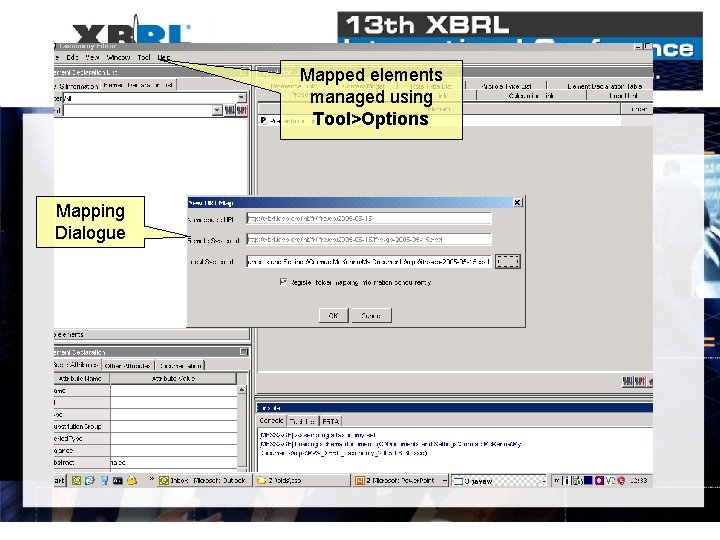Viewport: 720px width, 540px height.
Task: Open the folder taskbar item
Action: click(302, 480)
